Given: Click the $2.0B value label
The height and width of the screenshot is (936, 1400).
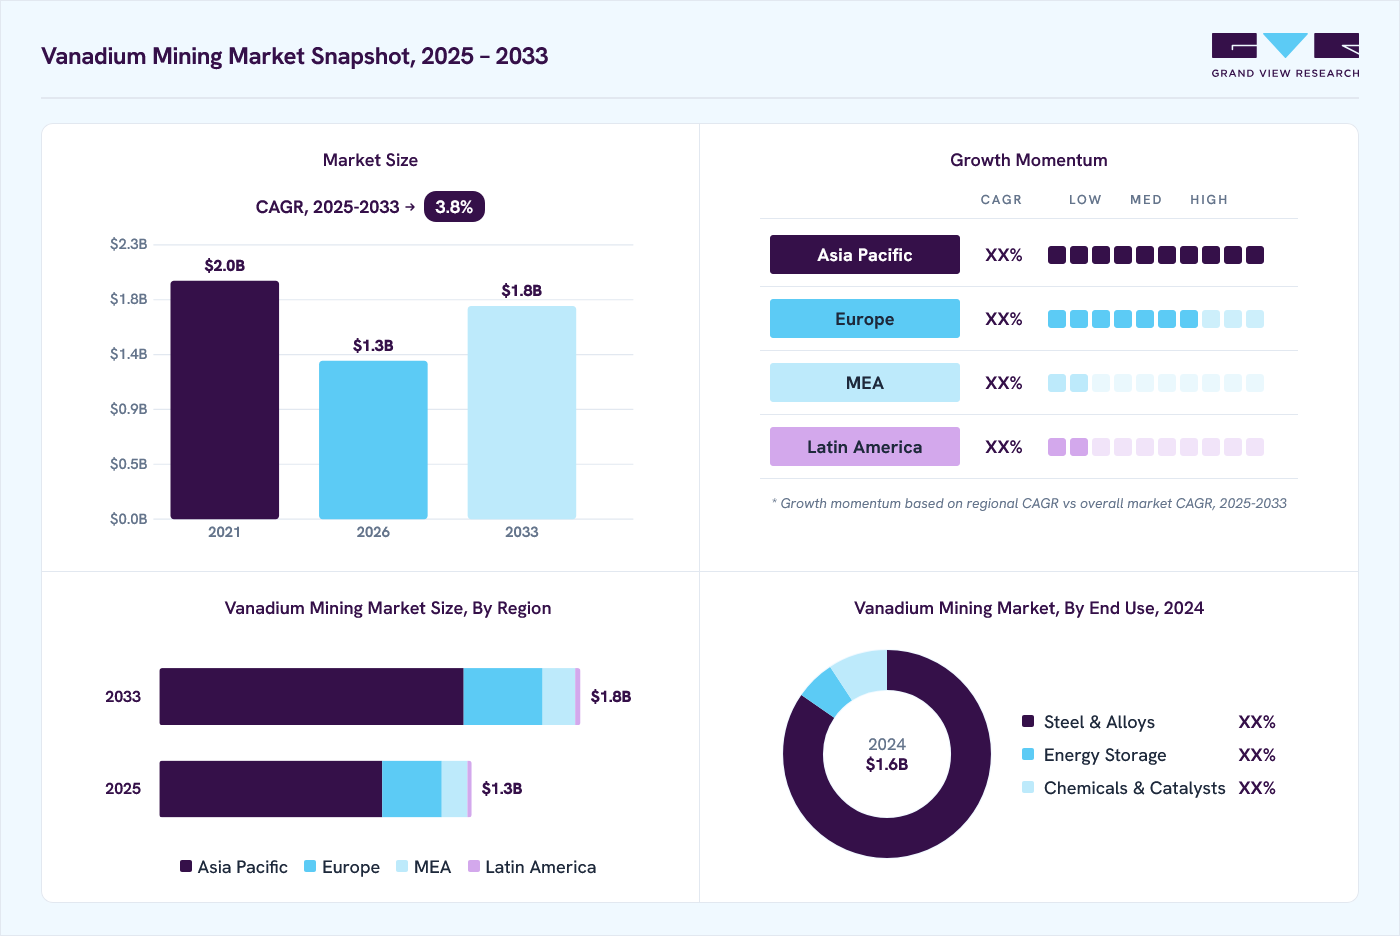Looking at the screenshot, I should coord(225,266).
